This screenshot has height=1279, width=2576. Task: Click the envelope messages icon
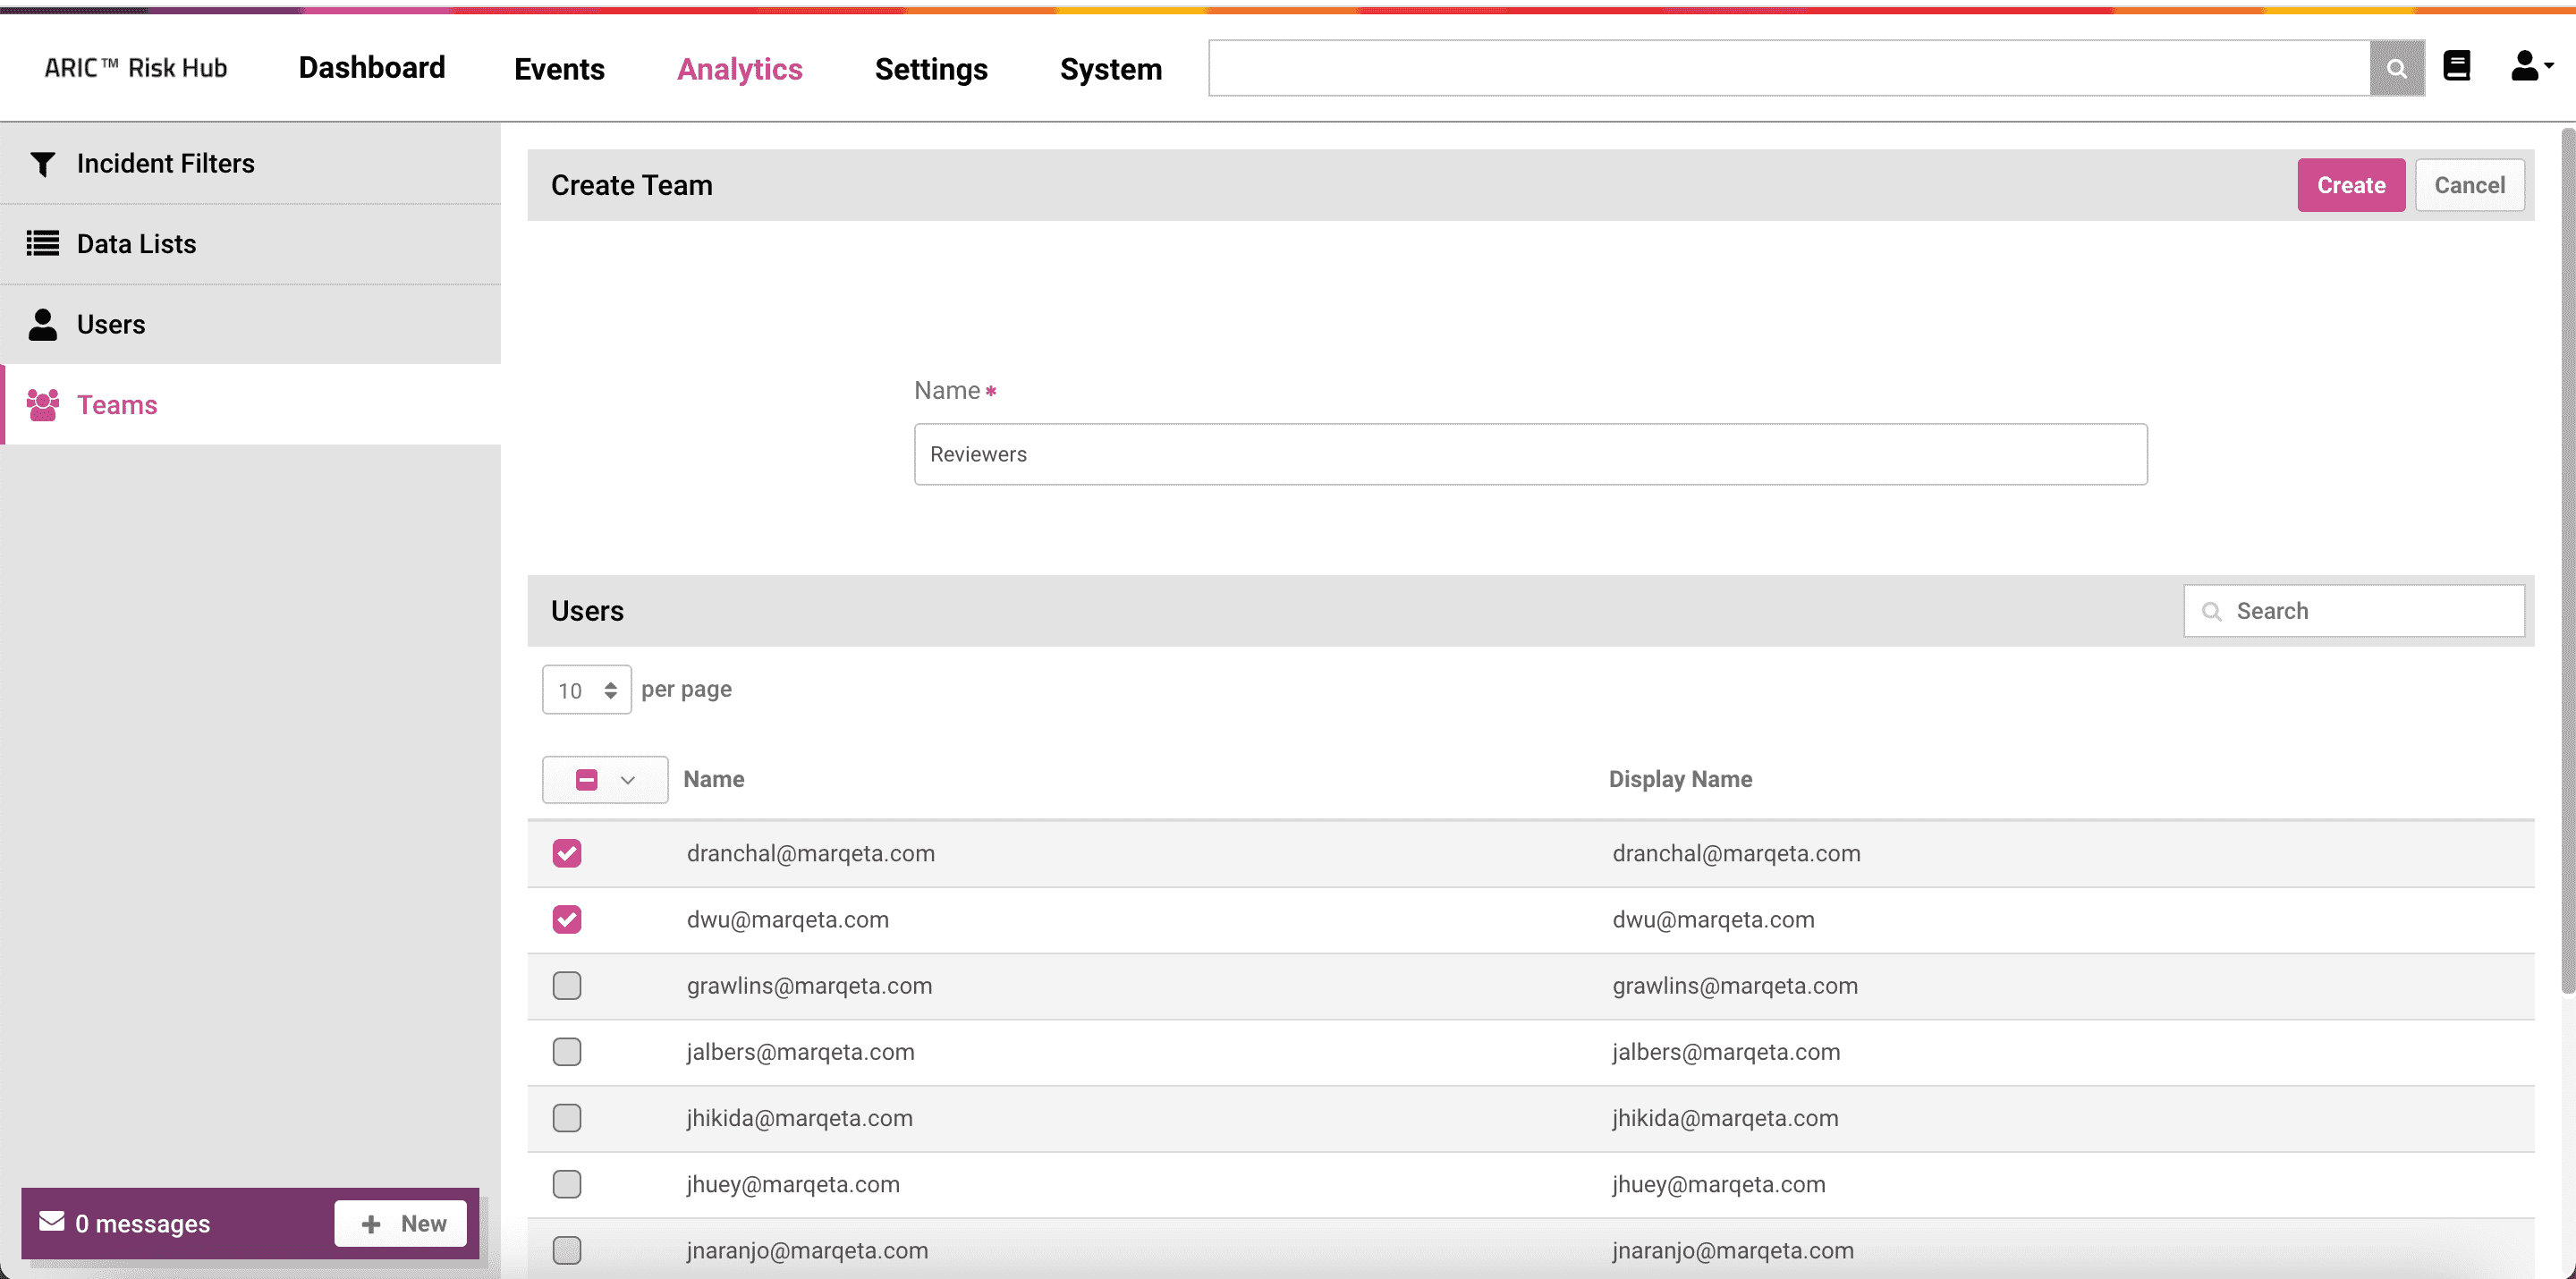[52, 1222]
